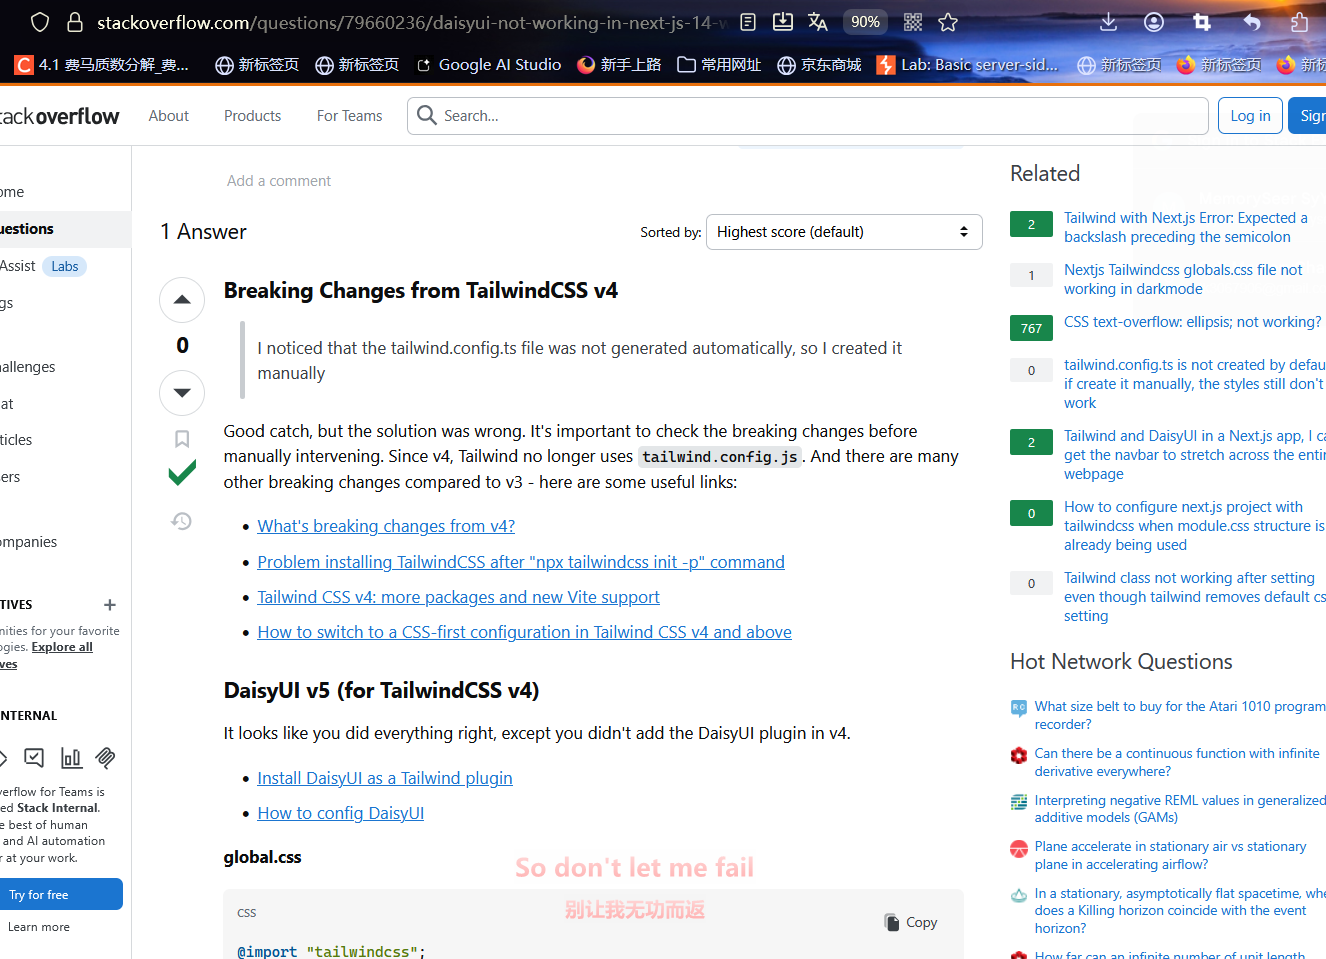Viewport: 1326px width, 959px height.
Task: Bookmark this page with the star icon
Action: 948,22
